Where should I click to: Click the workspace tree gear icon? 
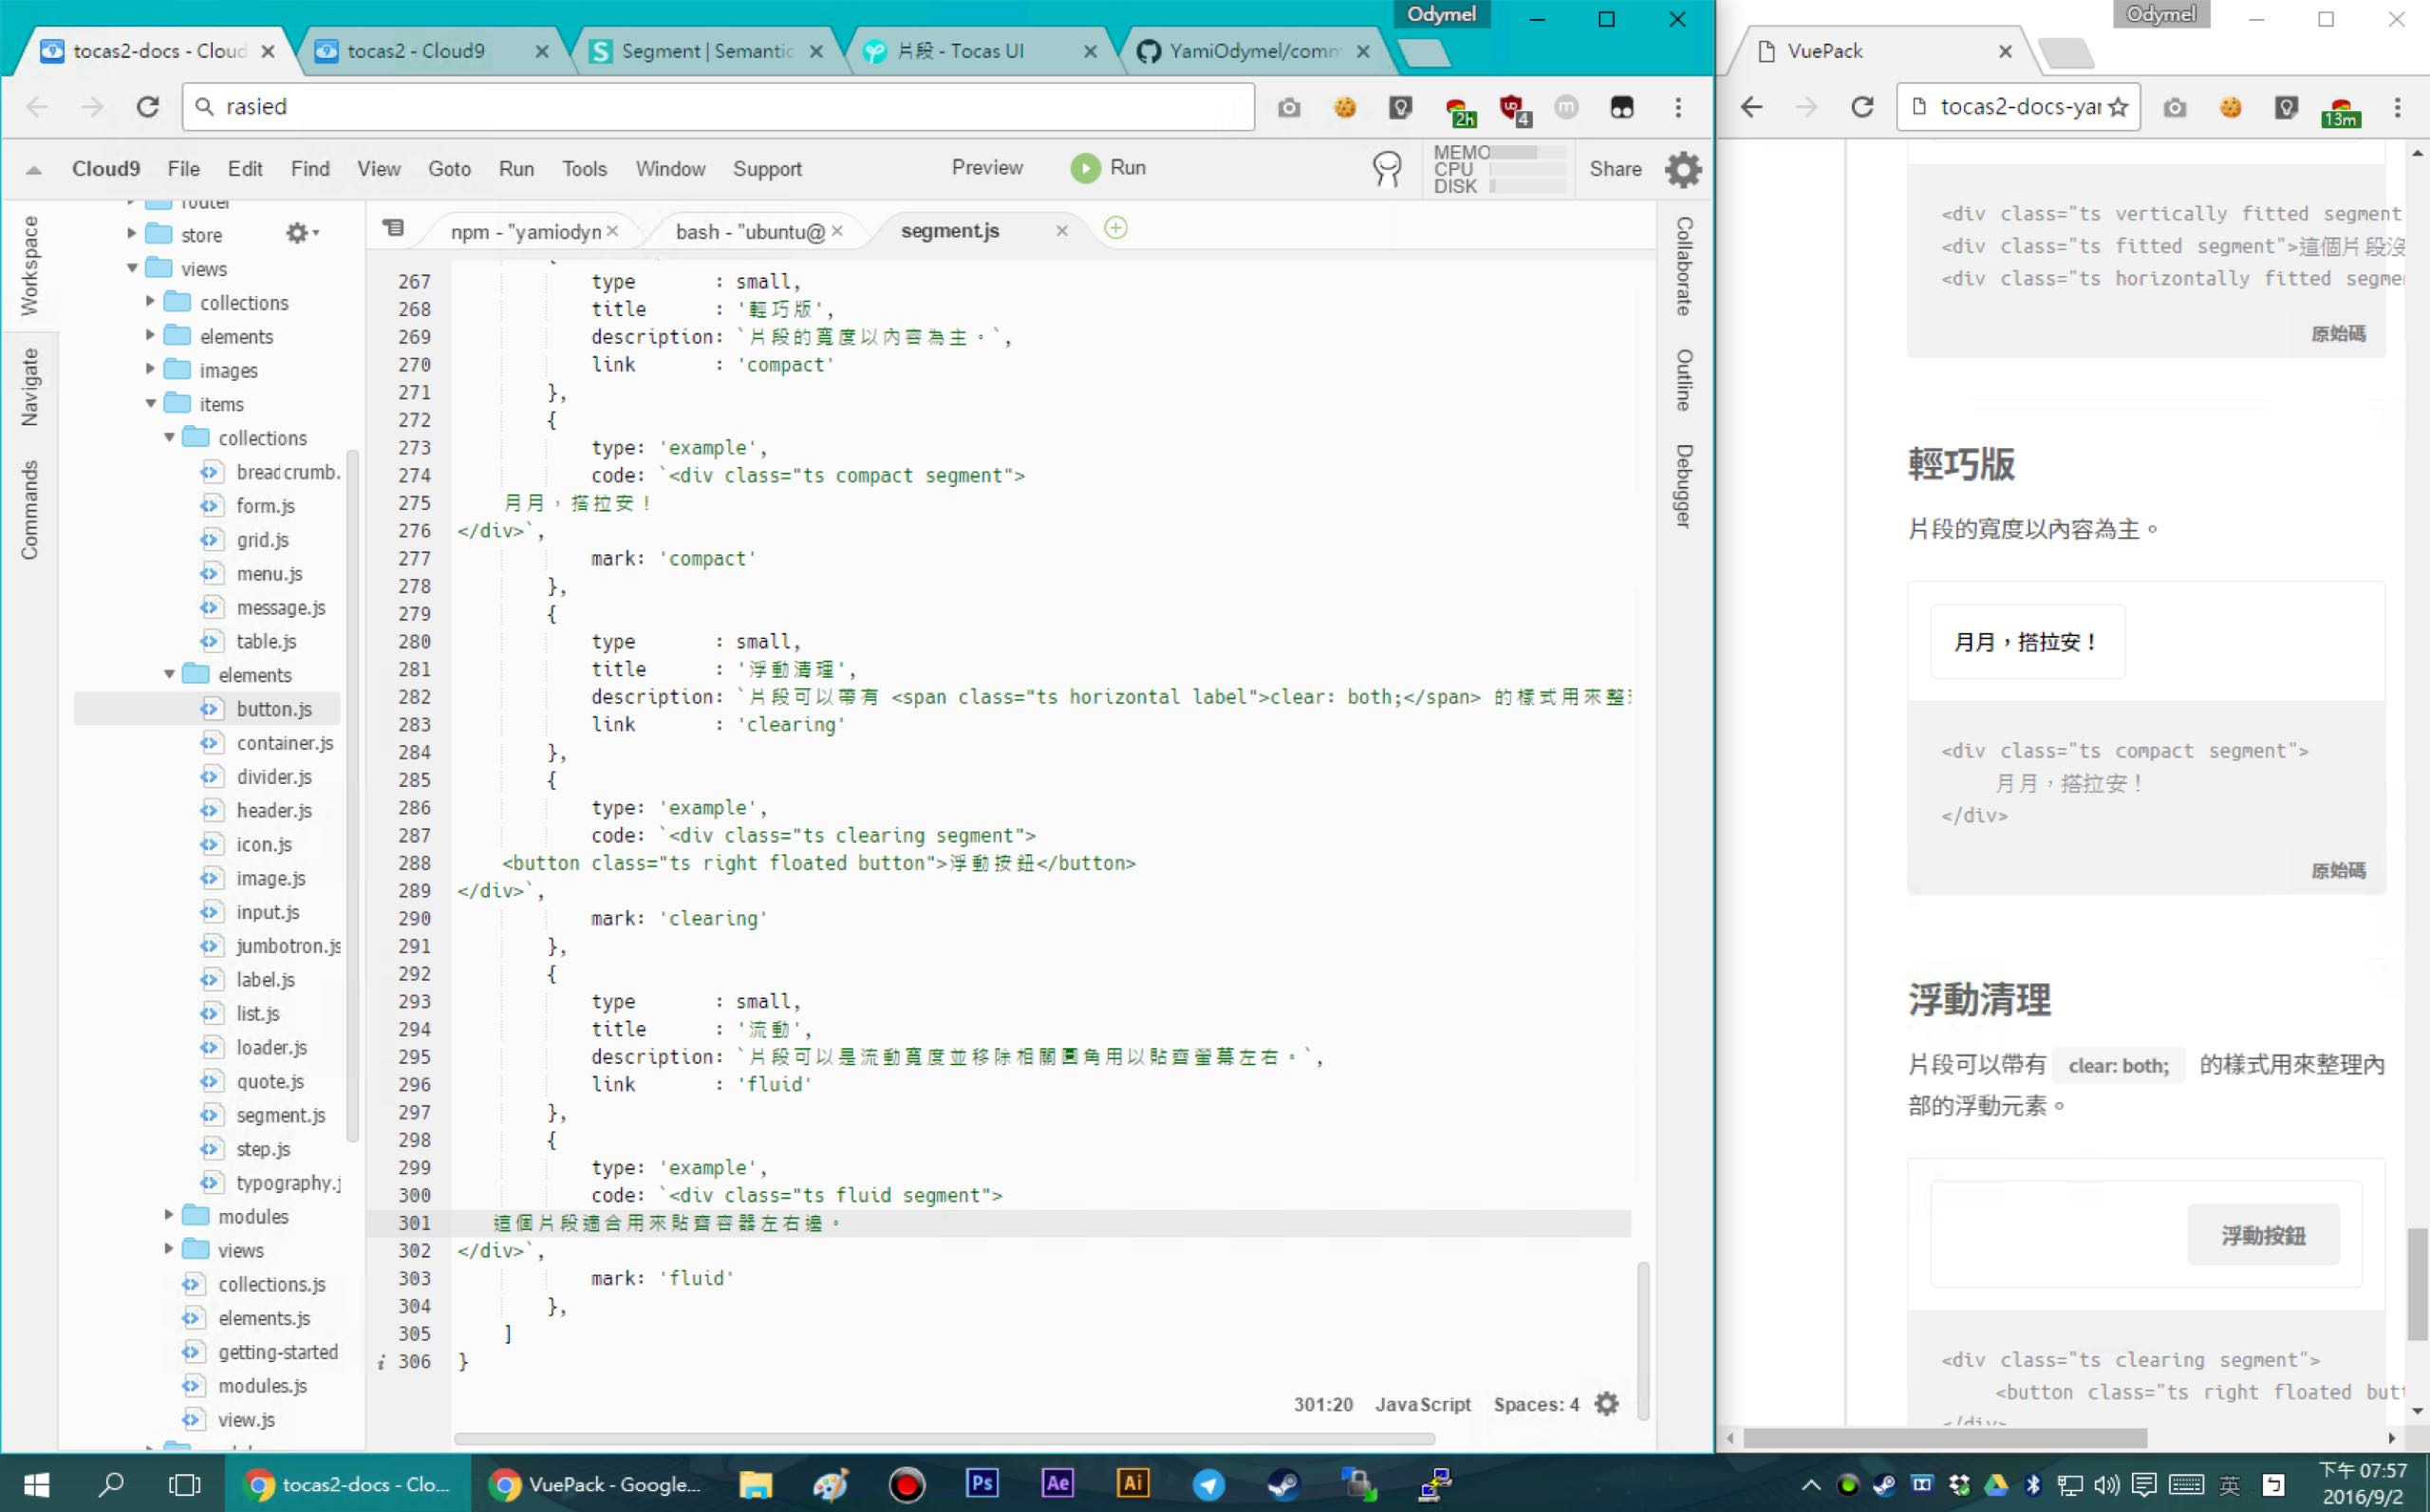click(299, 233)
